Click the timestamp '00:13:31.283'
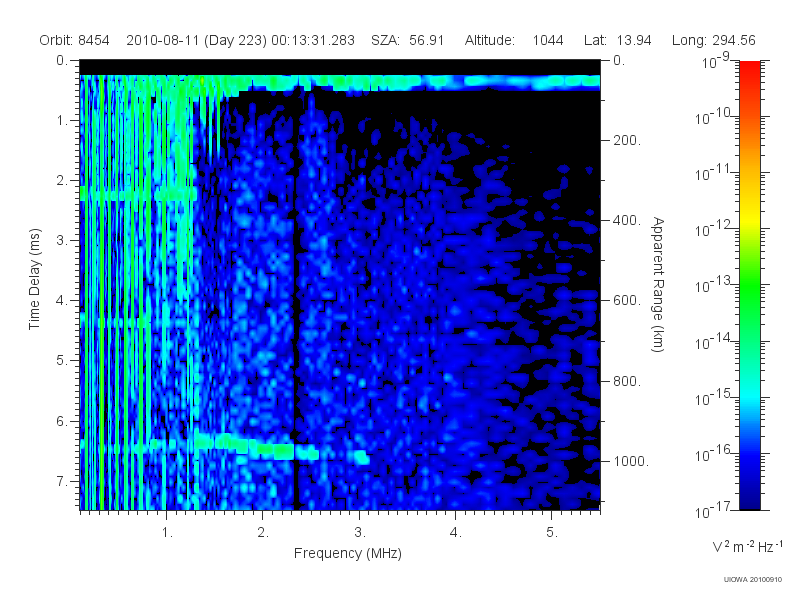The height and width of the screenshot is (600, 800). [313, 40]
